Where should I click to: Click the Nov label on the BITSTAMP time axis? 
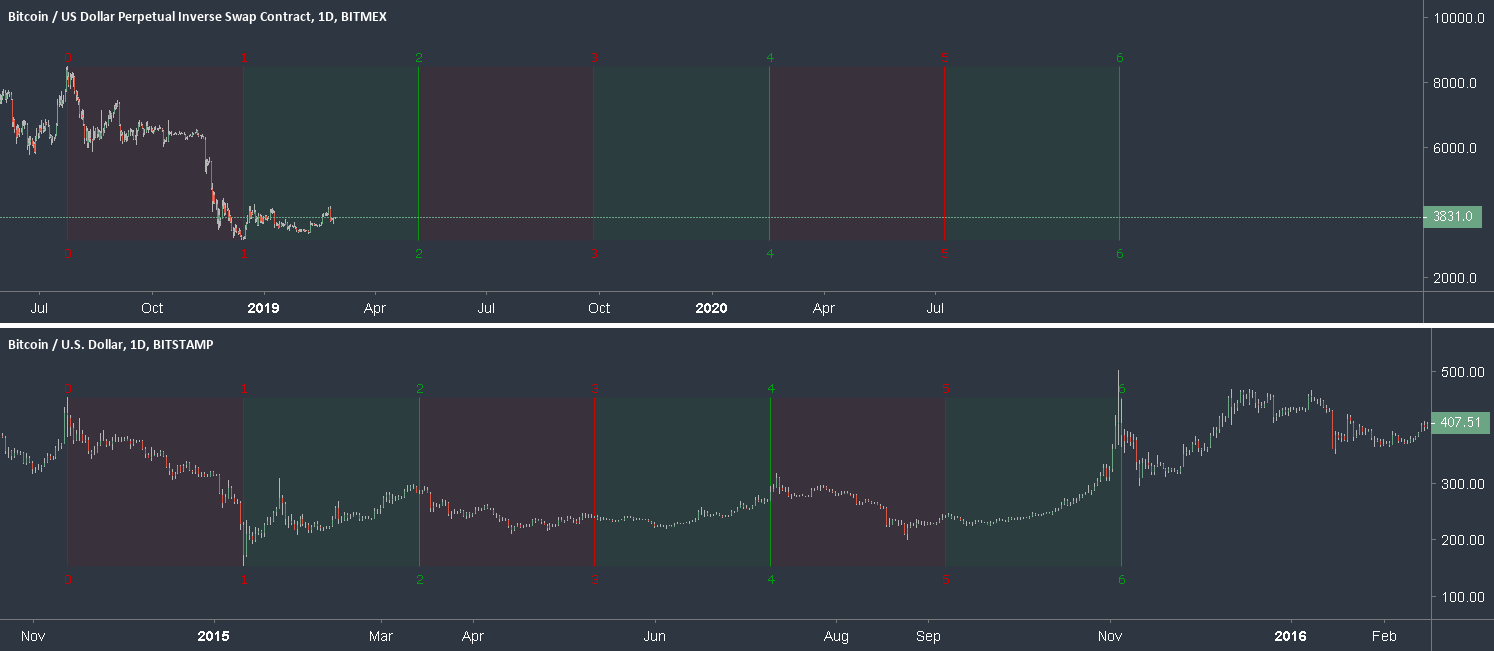tap(32, 635)
